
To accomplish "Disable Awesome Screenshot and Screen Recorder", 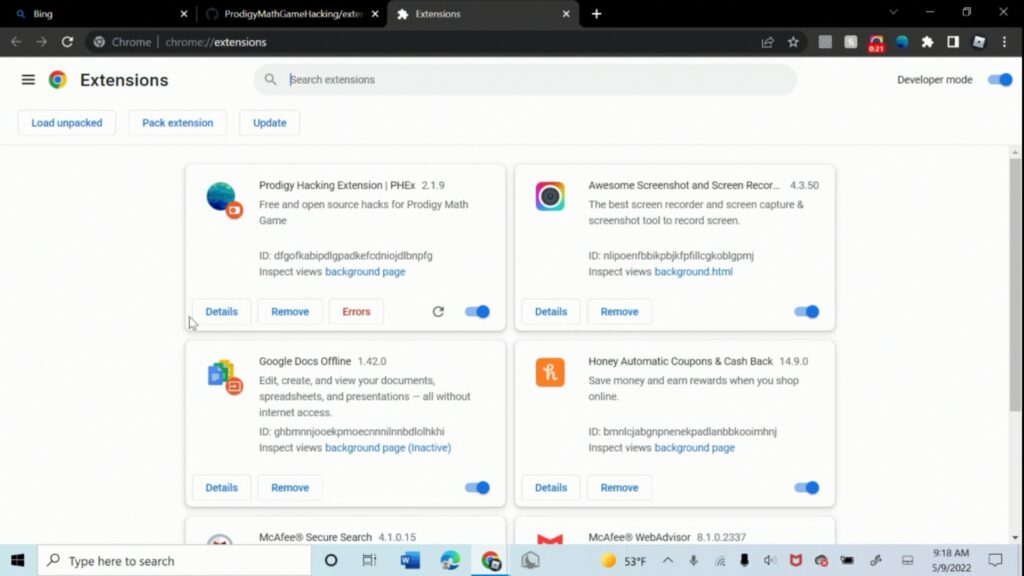I will [x=807, y=312].
